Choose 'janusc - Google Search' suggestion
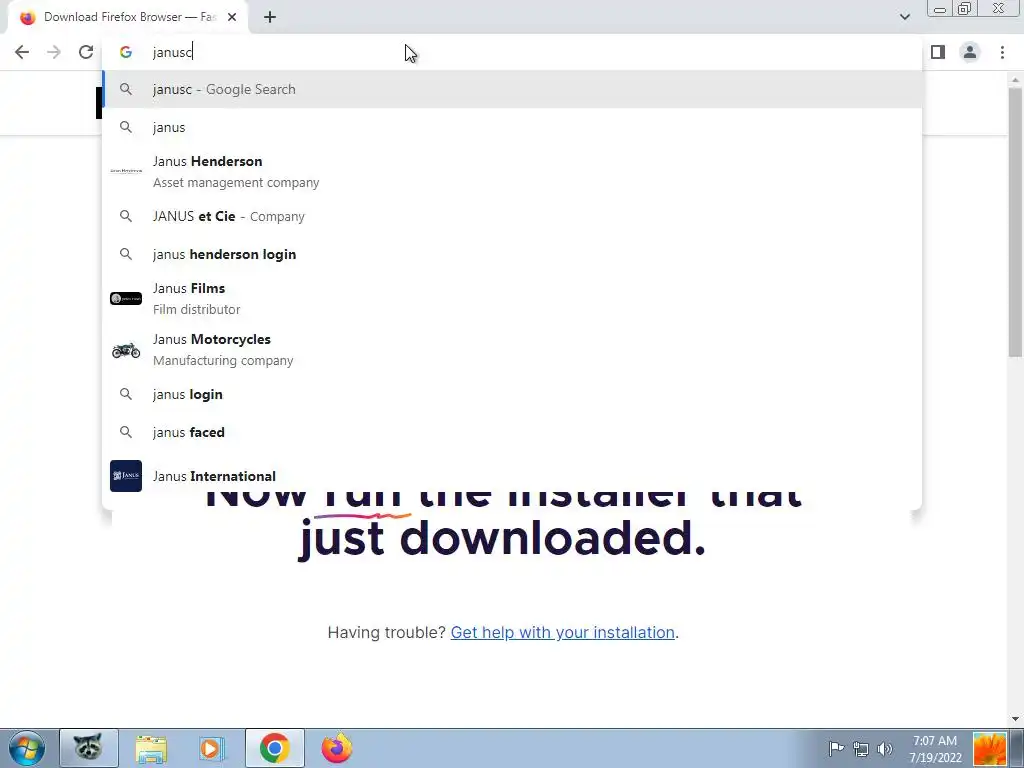The width and height of the screenshot is (1024, 768). click(513, 89)
